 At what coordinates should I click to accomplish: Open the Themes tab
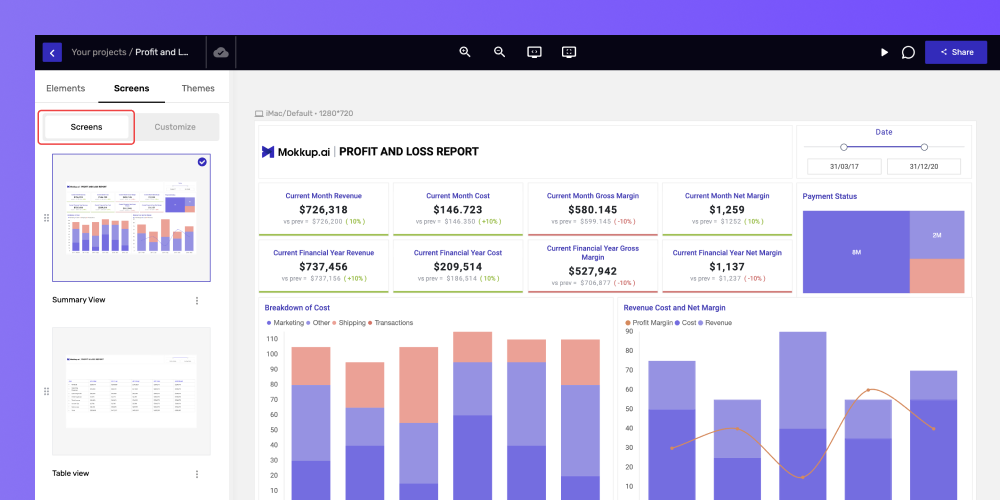point(198,89)
